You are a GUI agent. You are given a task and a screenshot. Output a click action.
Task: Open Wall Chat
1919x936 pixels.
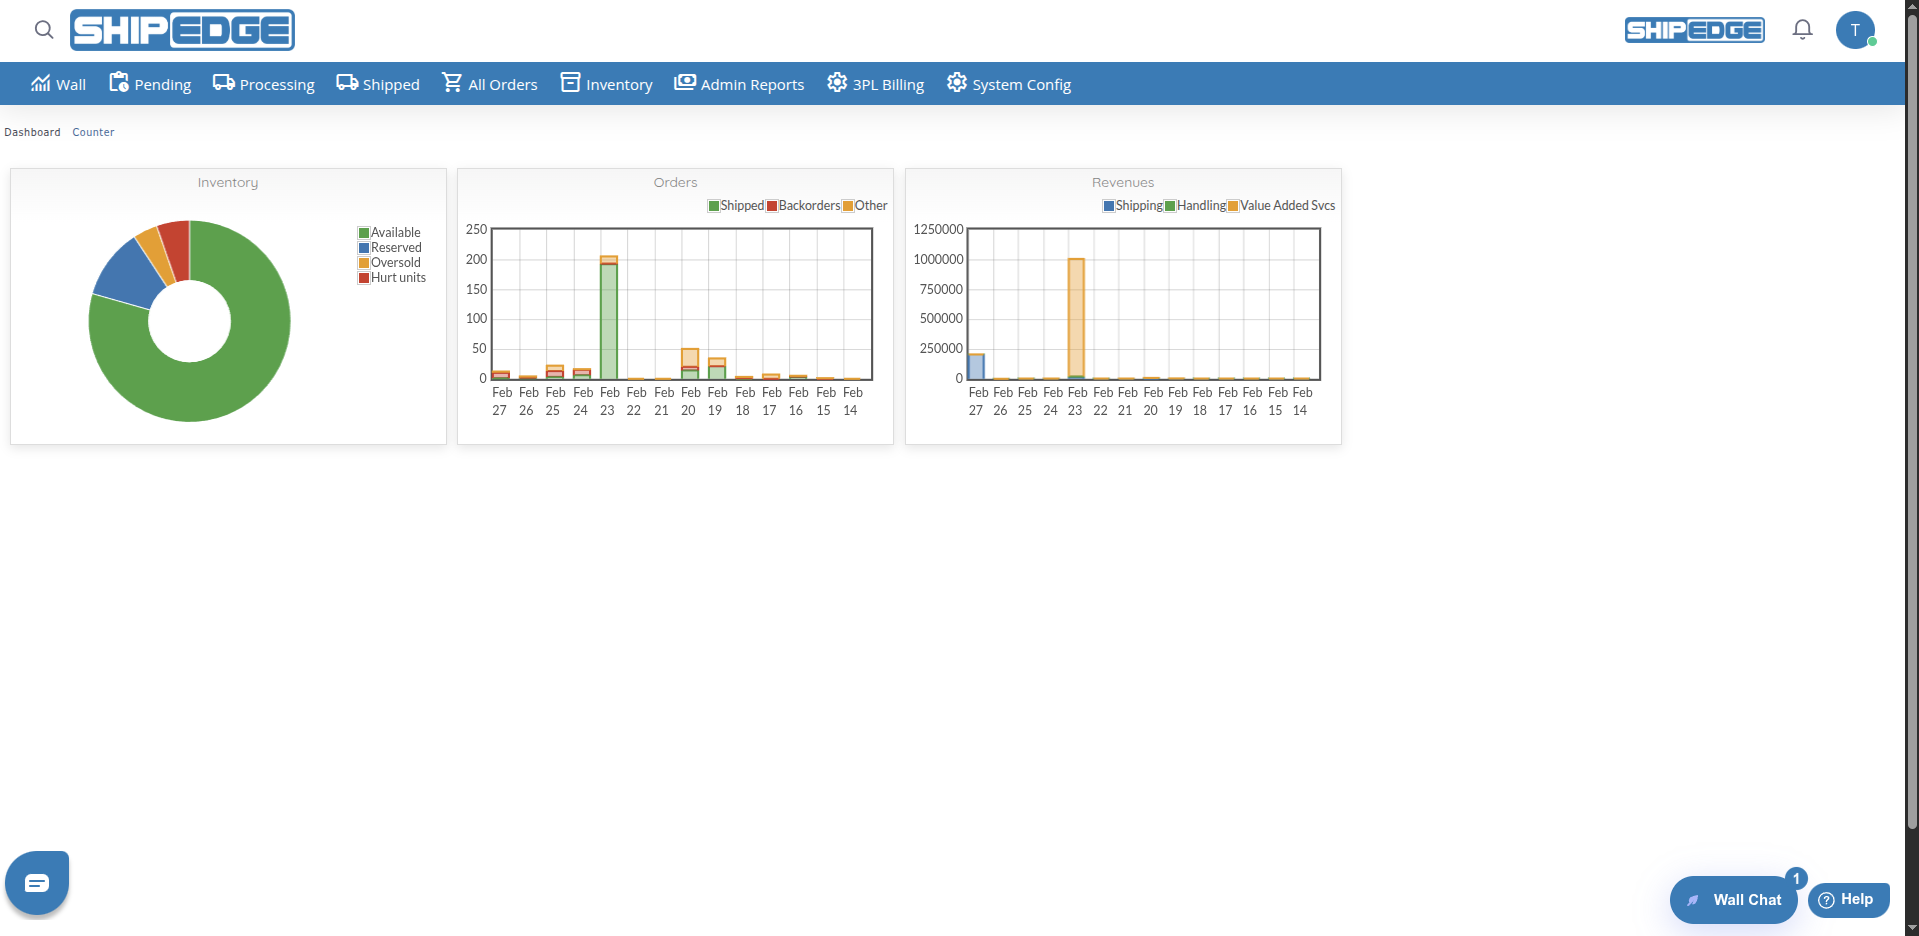coord(1733,899)
